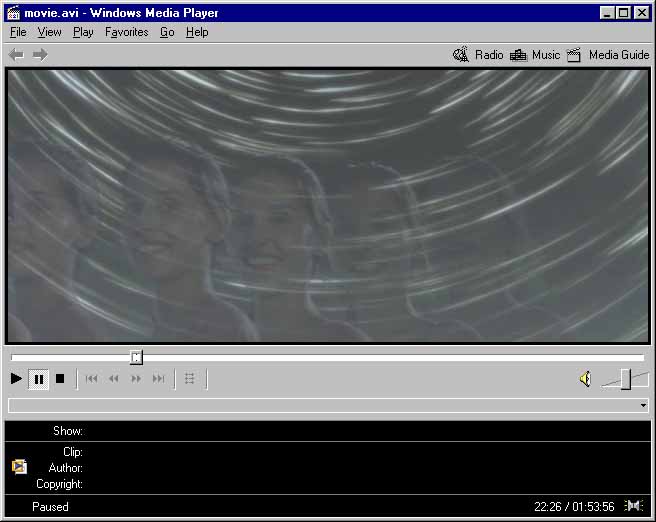This screenshot has width=656, height=522.
Task: Maximize the Windows Media Player window
Action: point(623,13)
